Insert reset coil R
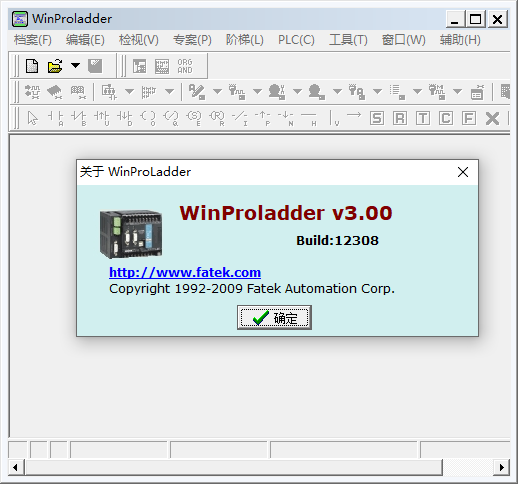This screenshot has height=484, width=518. tap(217, 118)
